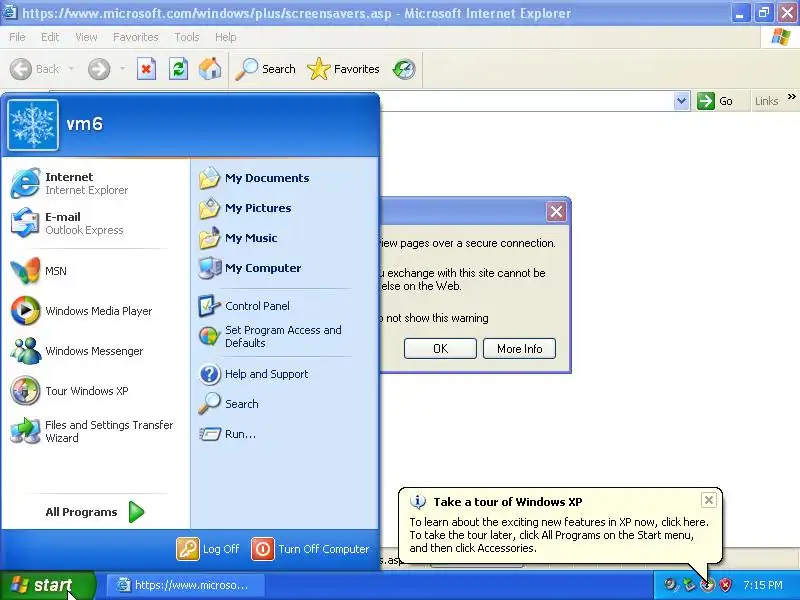Viewport: 800px width, 600px height.
Task: Open the Tools menu
Action: [187, 37]
